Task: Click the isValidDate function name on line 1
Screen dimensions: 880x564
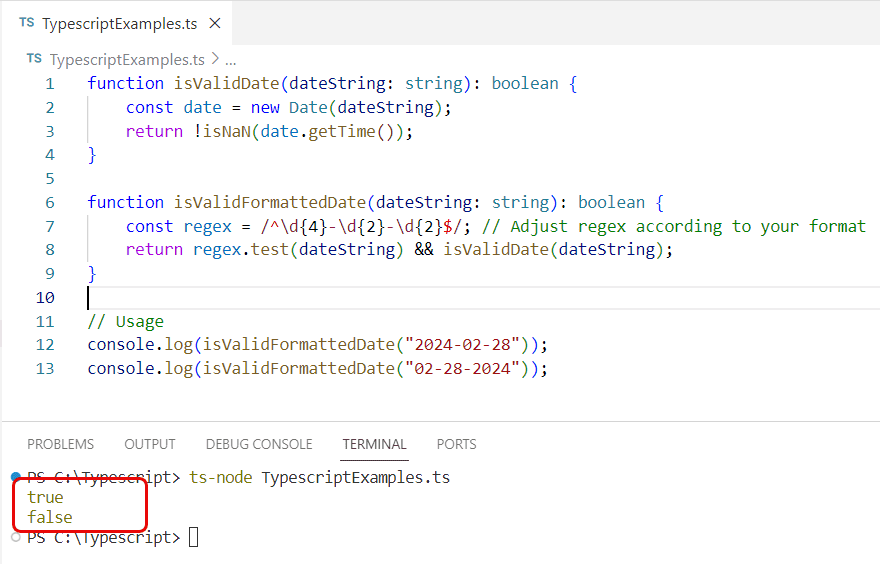Action: [x=226, y=84]
